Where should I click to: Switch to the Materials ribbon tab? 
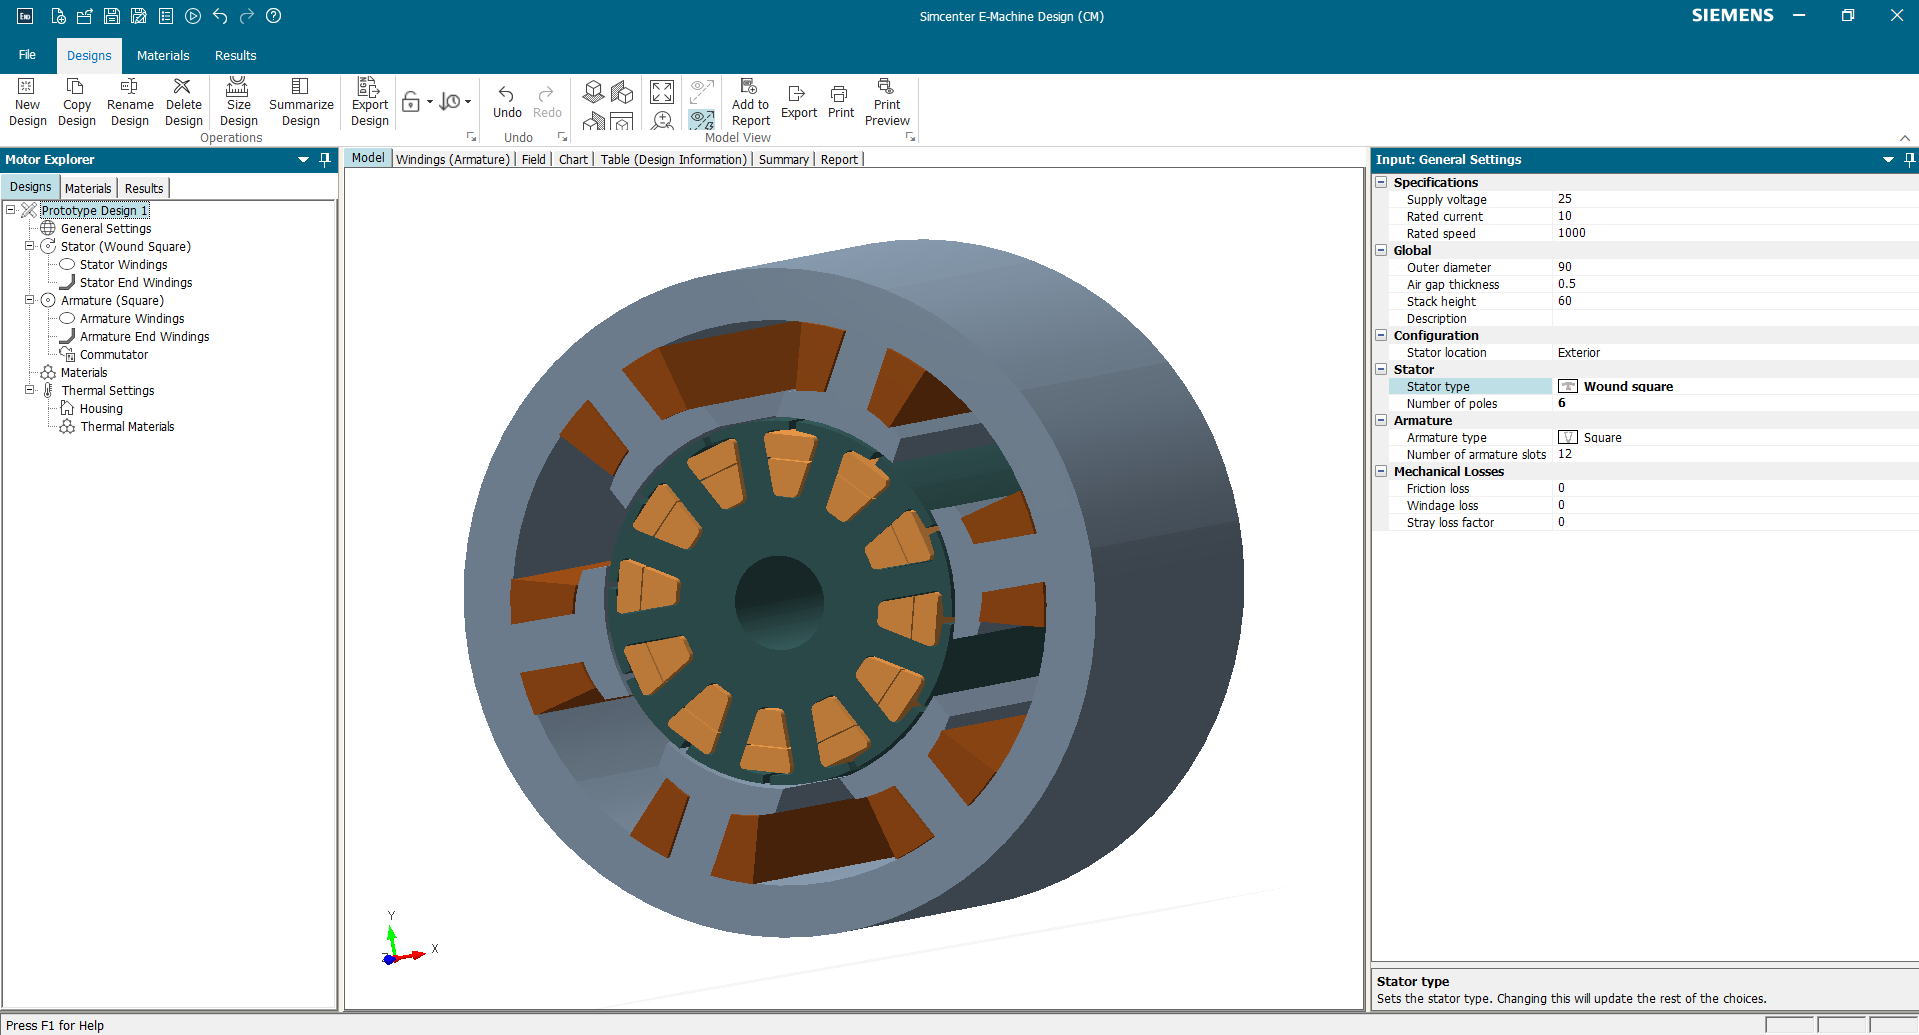[x=162, y=55]
